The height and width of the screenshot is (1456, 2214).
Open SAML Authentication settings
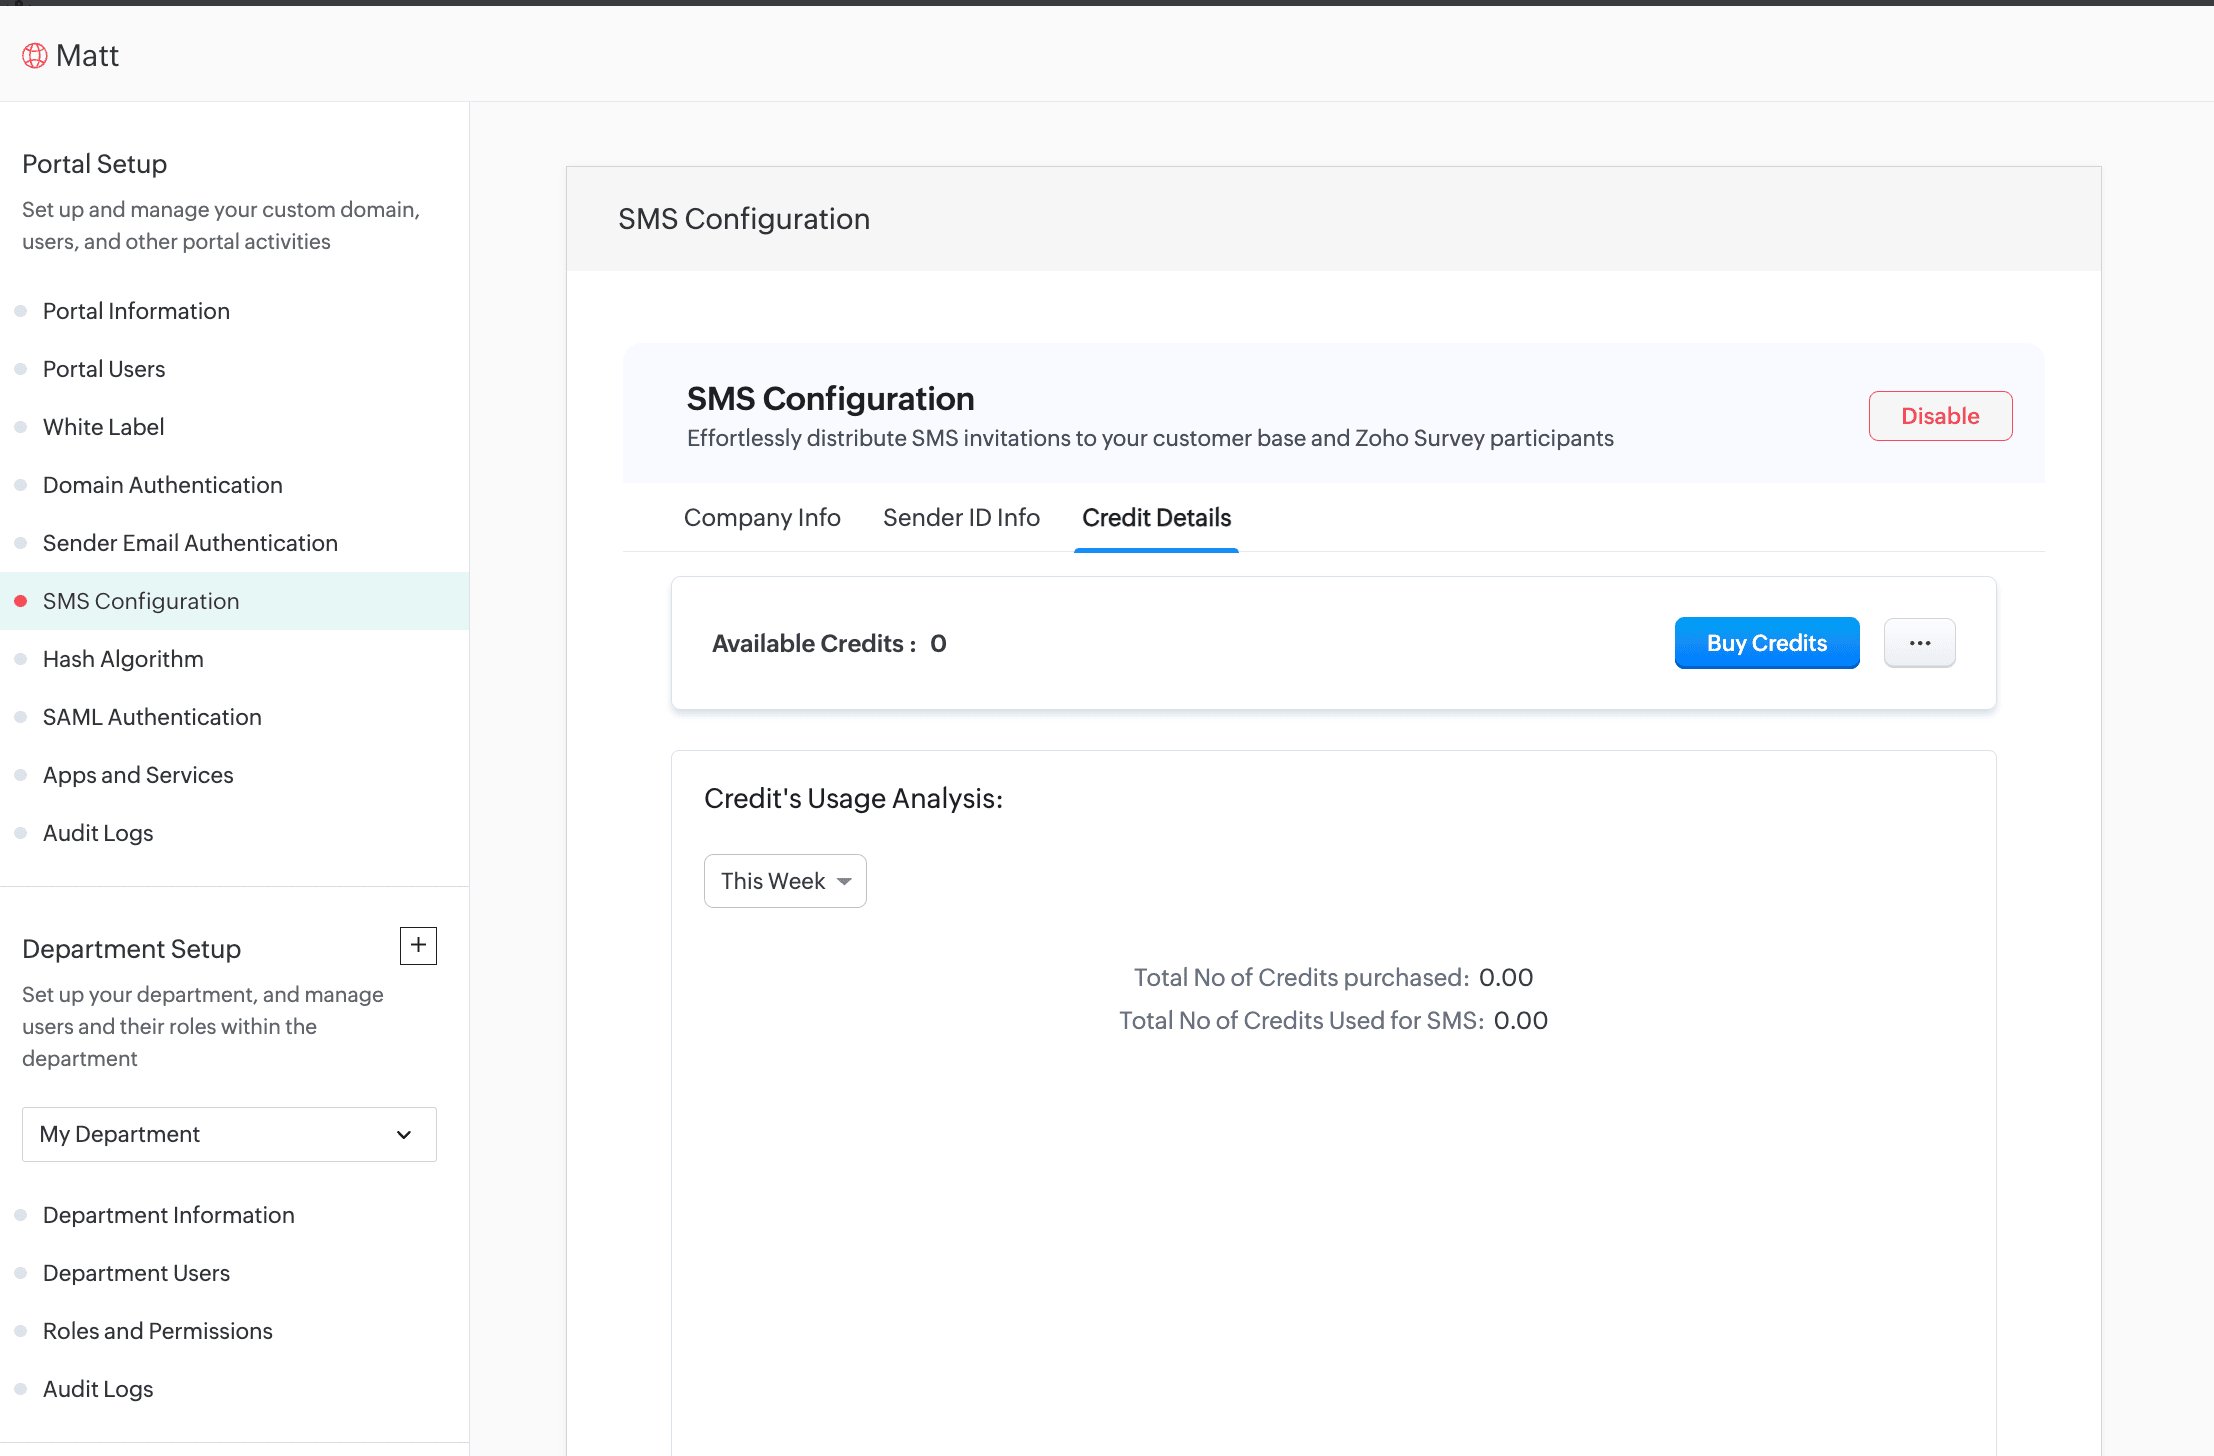click(x=152, y=717)
